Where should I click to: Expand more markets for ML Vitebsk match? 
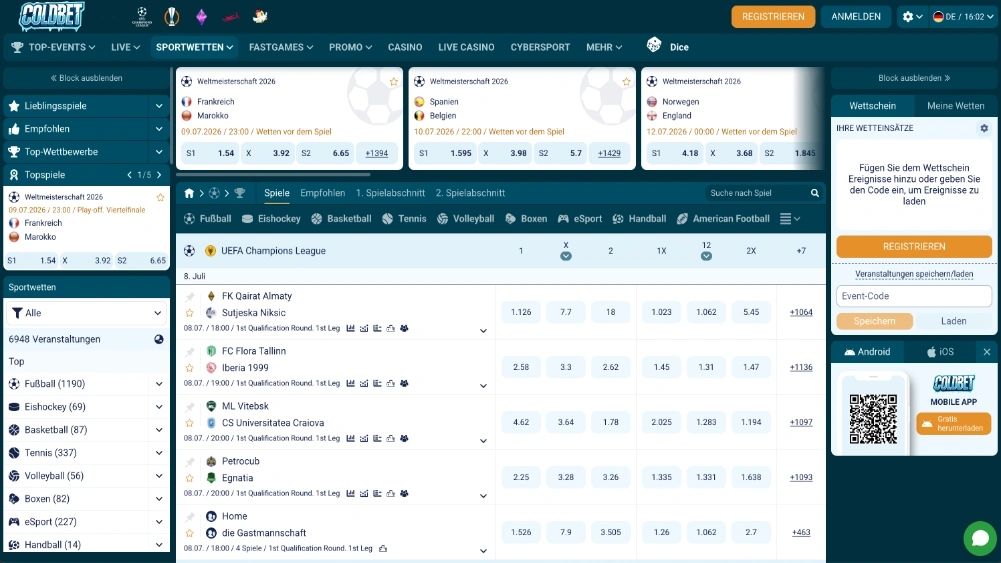click(483, 441)
